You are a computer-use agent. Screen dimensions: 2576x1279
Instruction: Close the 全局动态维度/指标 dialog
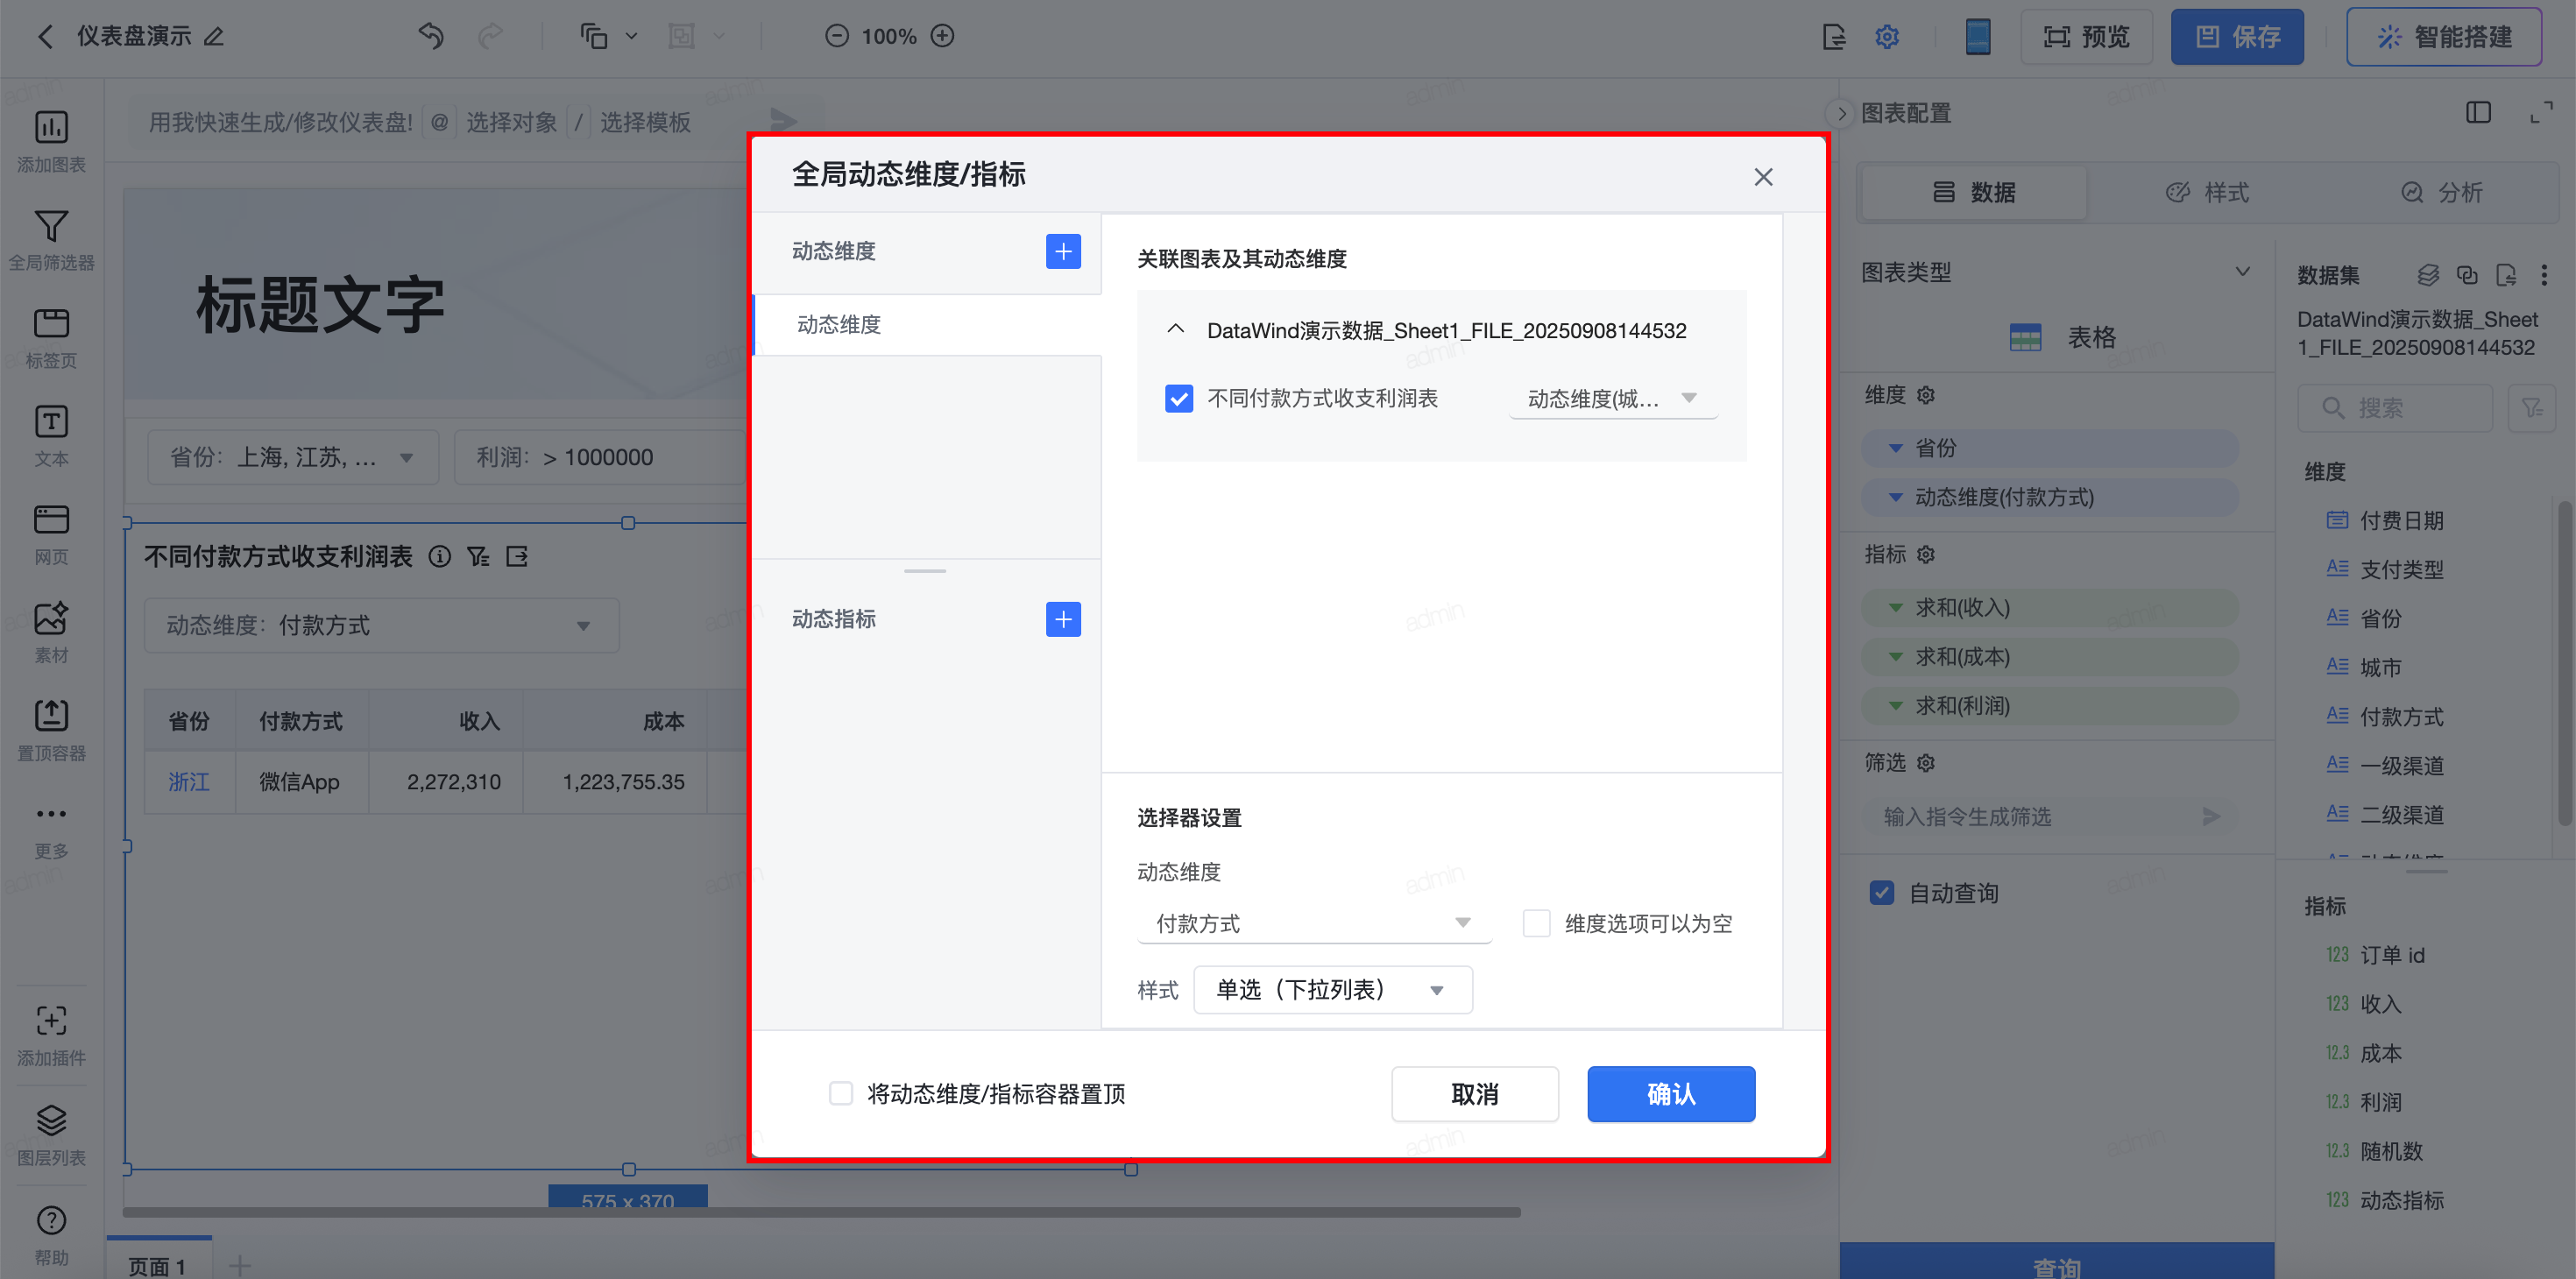tap(1763, 177)
